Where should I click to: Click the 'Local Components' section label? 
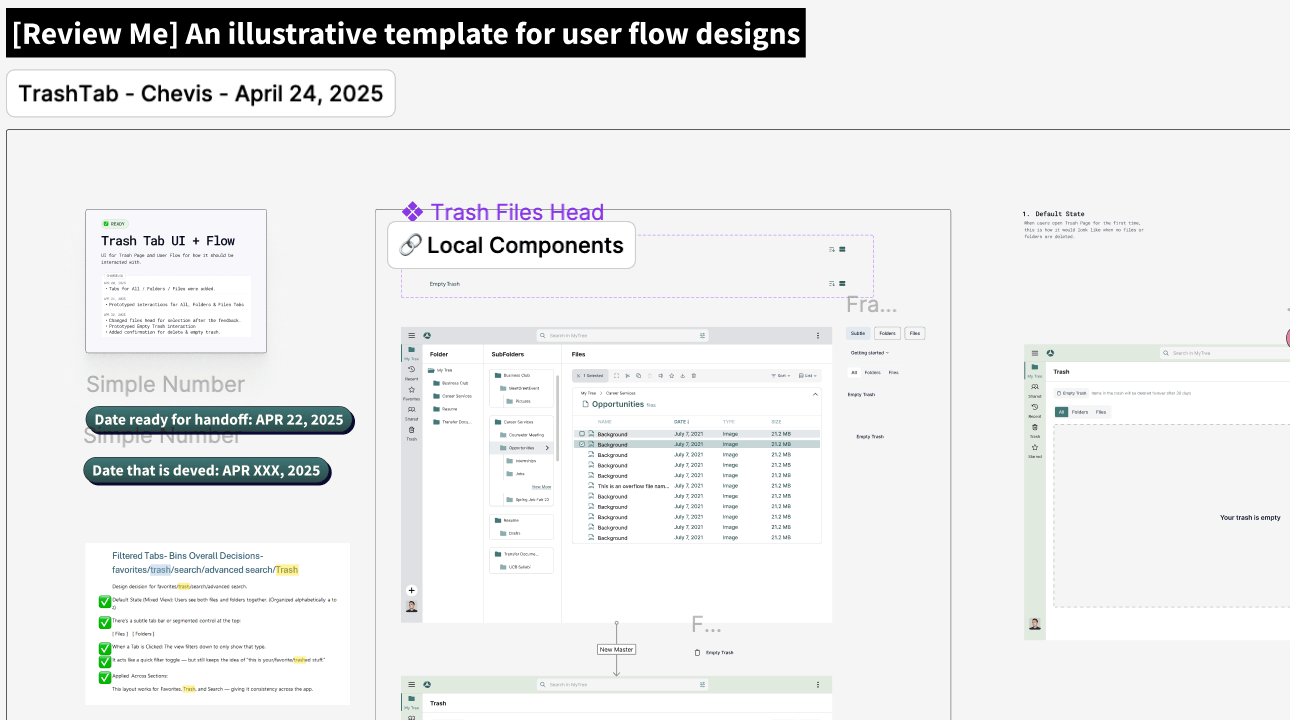click(x=511, y=245)
